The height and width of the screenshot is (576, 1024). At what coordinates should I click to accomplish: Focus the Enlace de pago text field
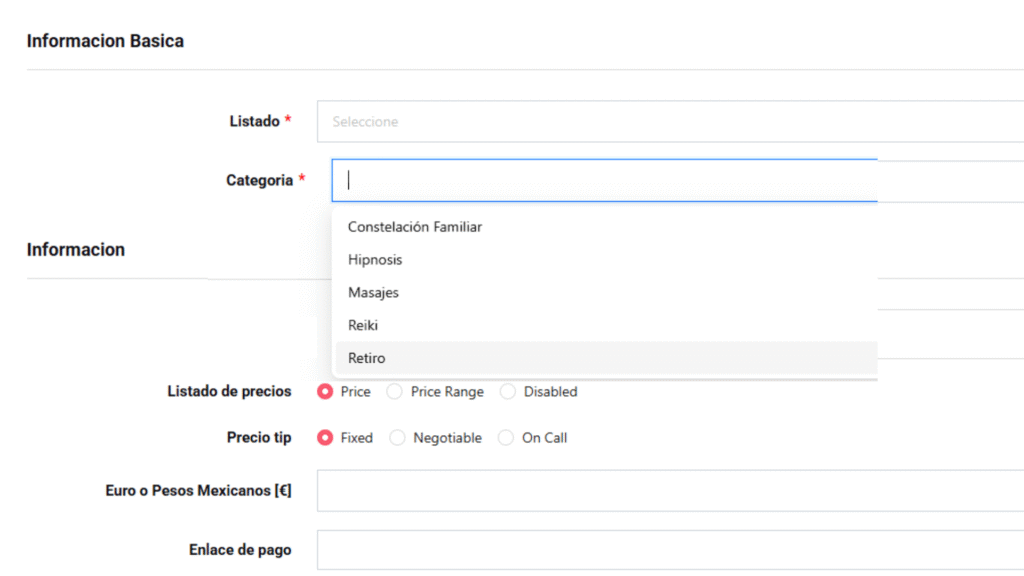point(670,550)
